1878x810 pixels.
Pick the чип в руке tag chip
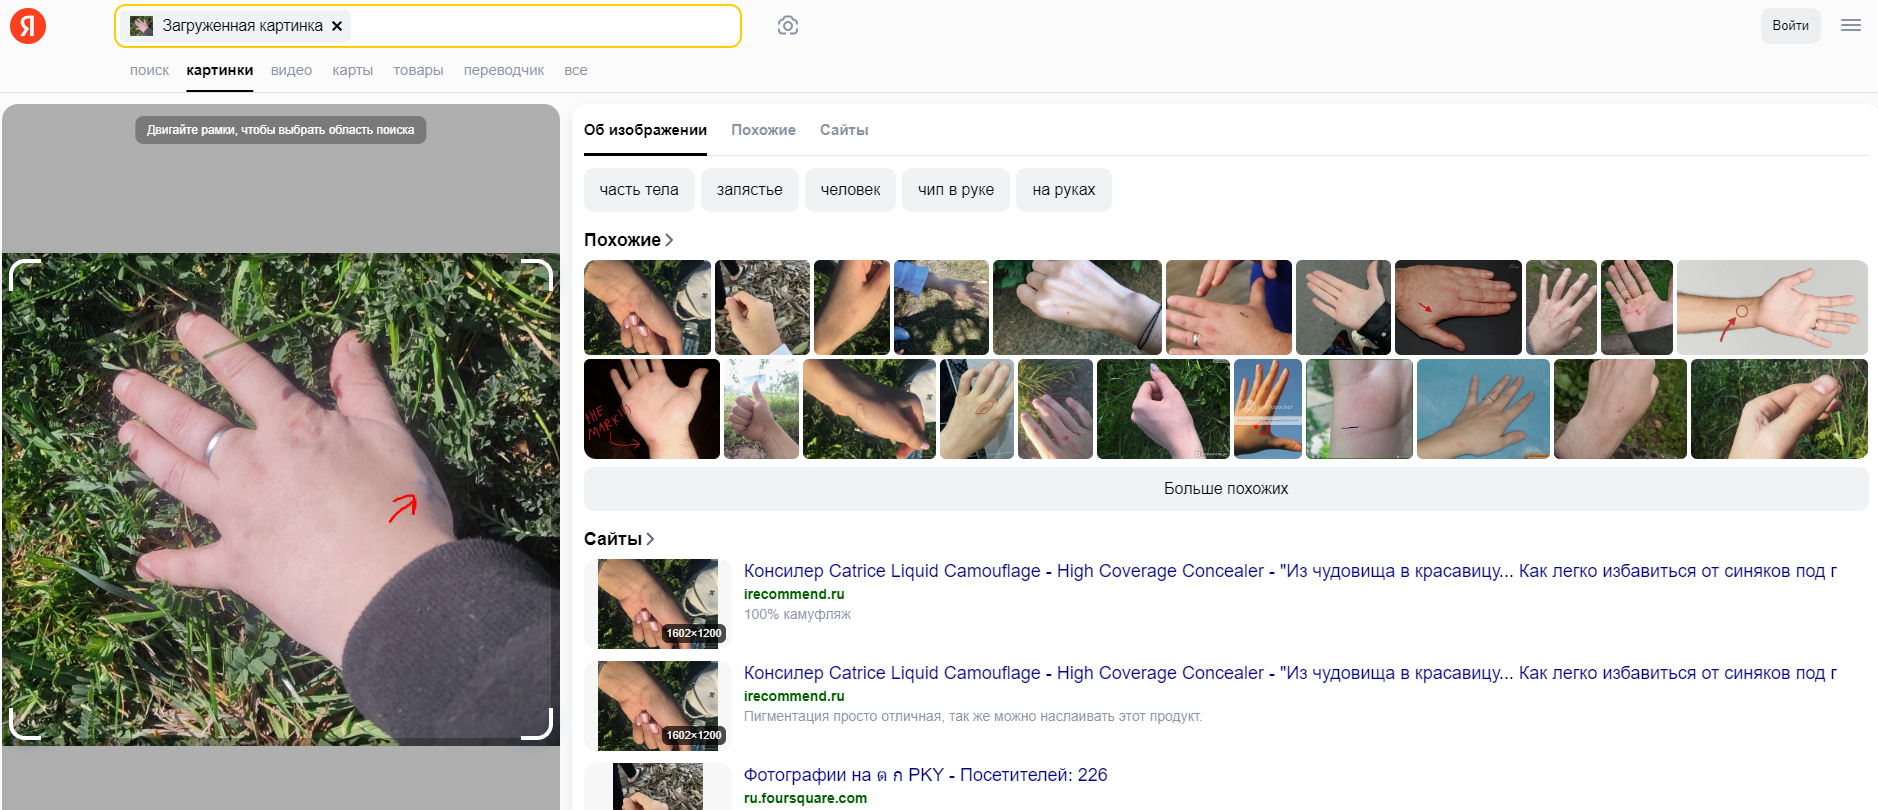pos(956,190)
